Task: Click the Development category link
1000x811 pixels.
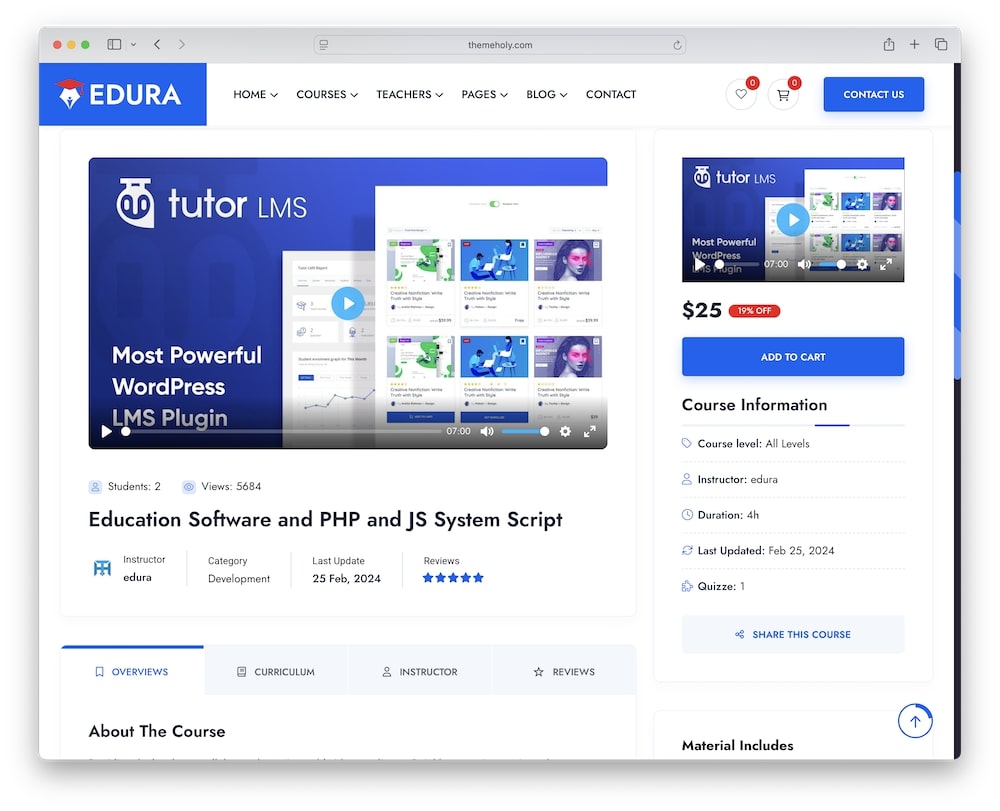Action: pyautogui.click(x=239, y=578)
